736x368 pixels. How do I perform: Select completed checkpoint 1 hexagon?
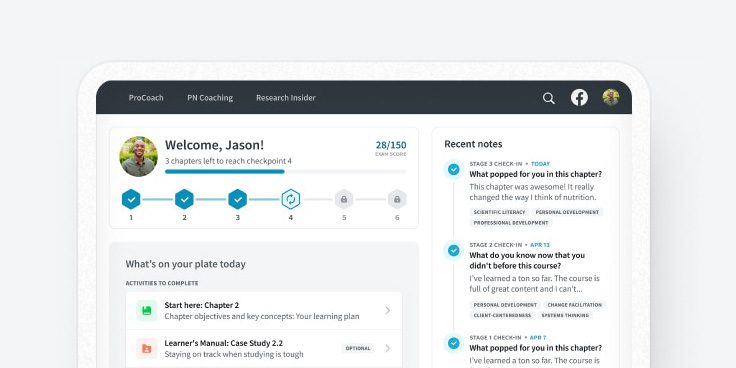point(131,199)
